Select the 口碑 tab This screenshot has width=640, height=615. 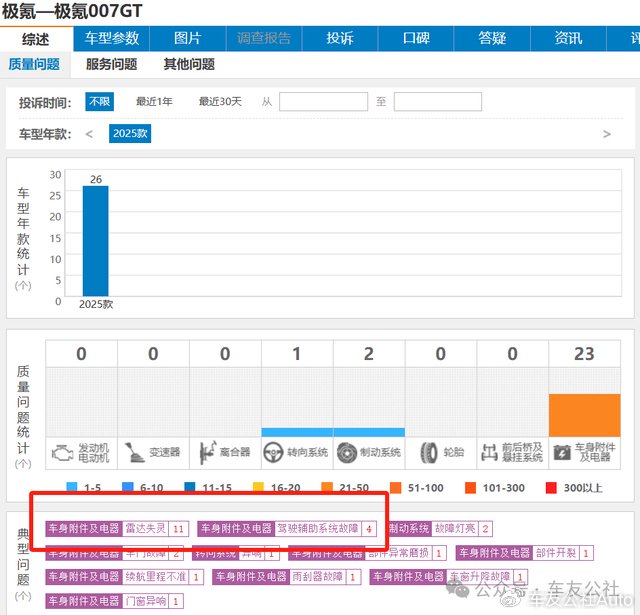[416, 38]
